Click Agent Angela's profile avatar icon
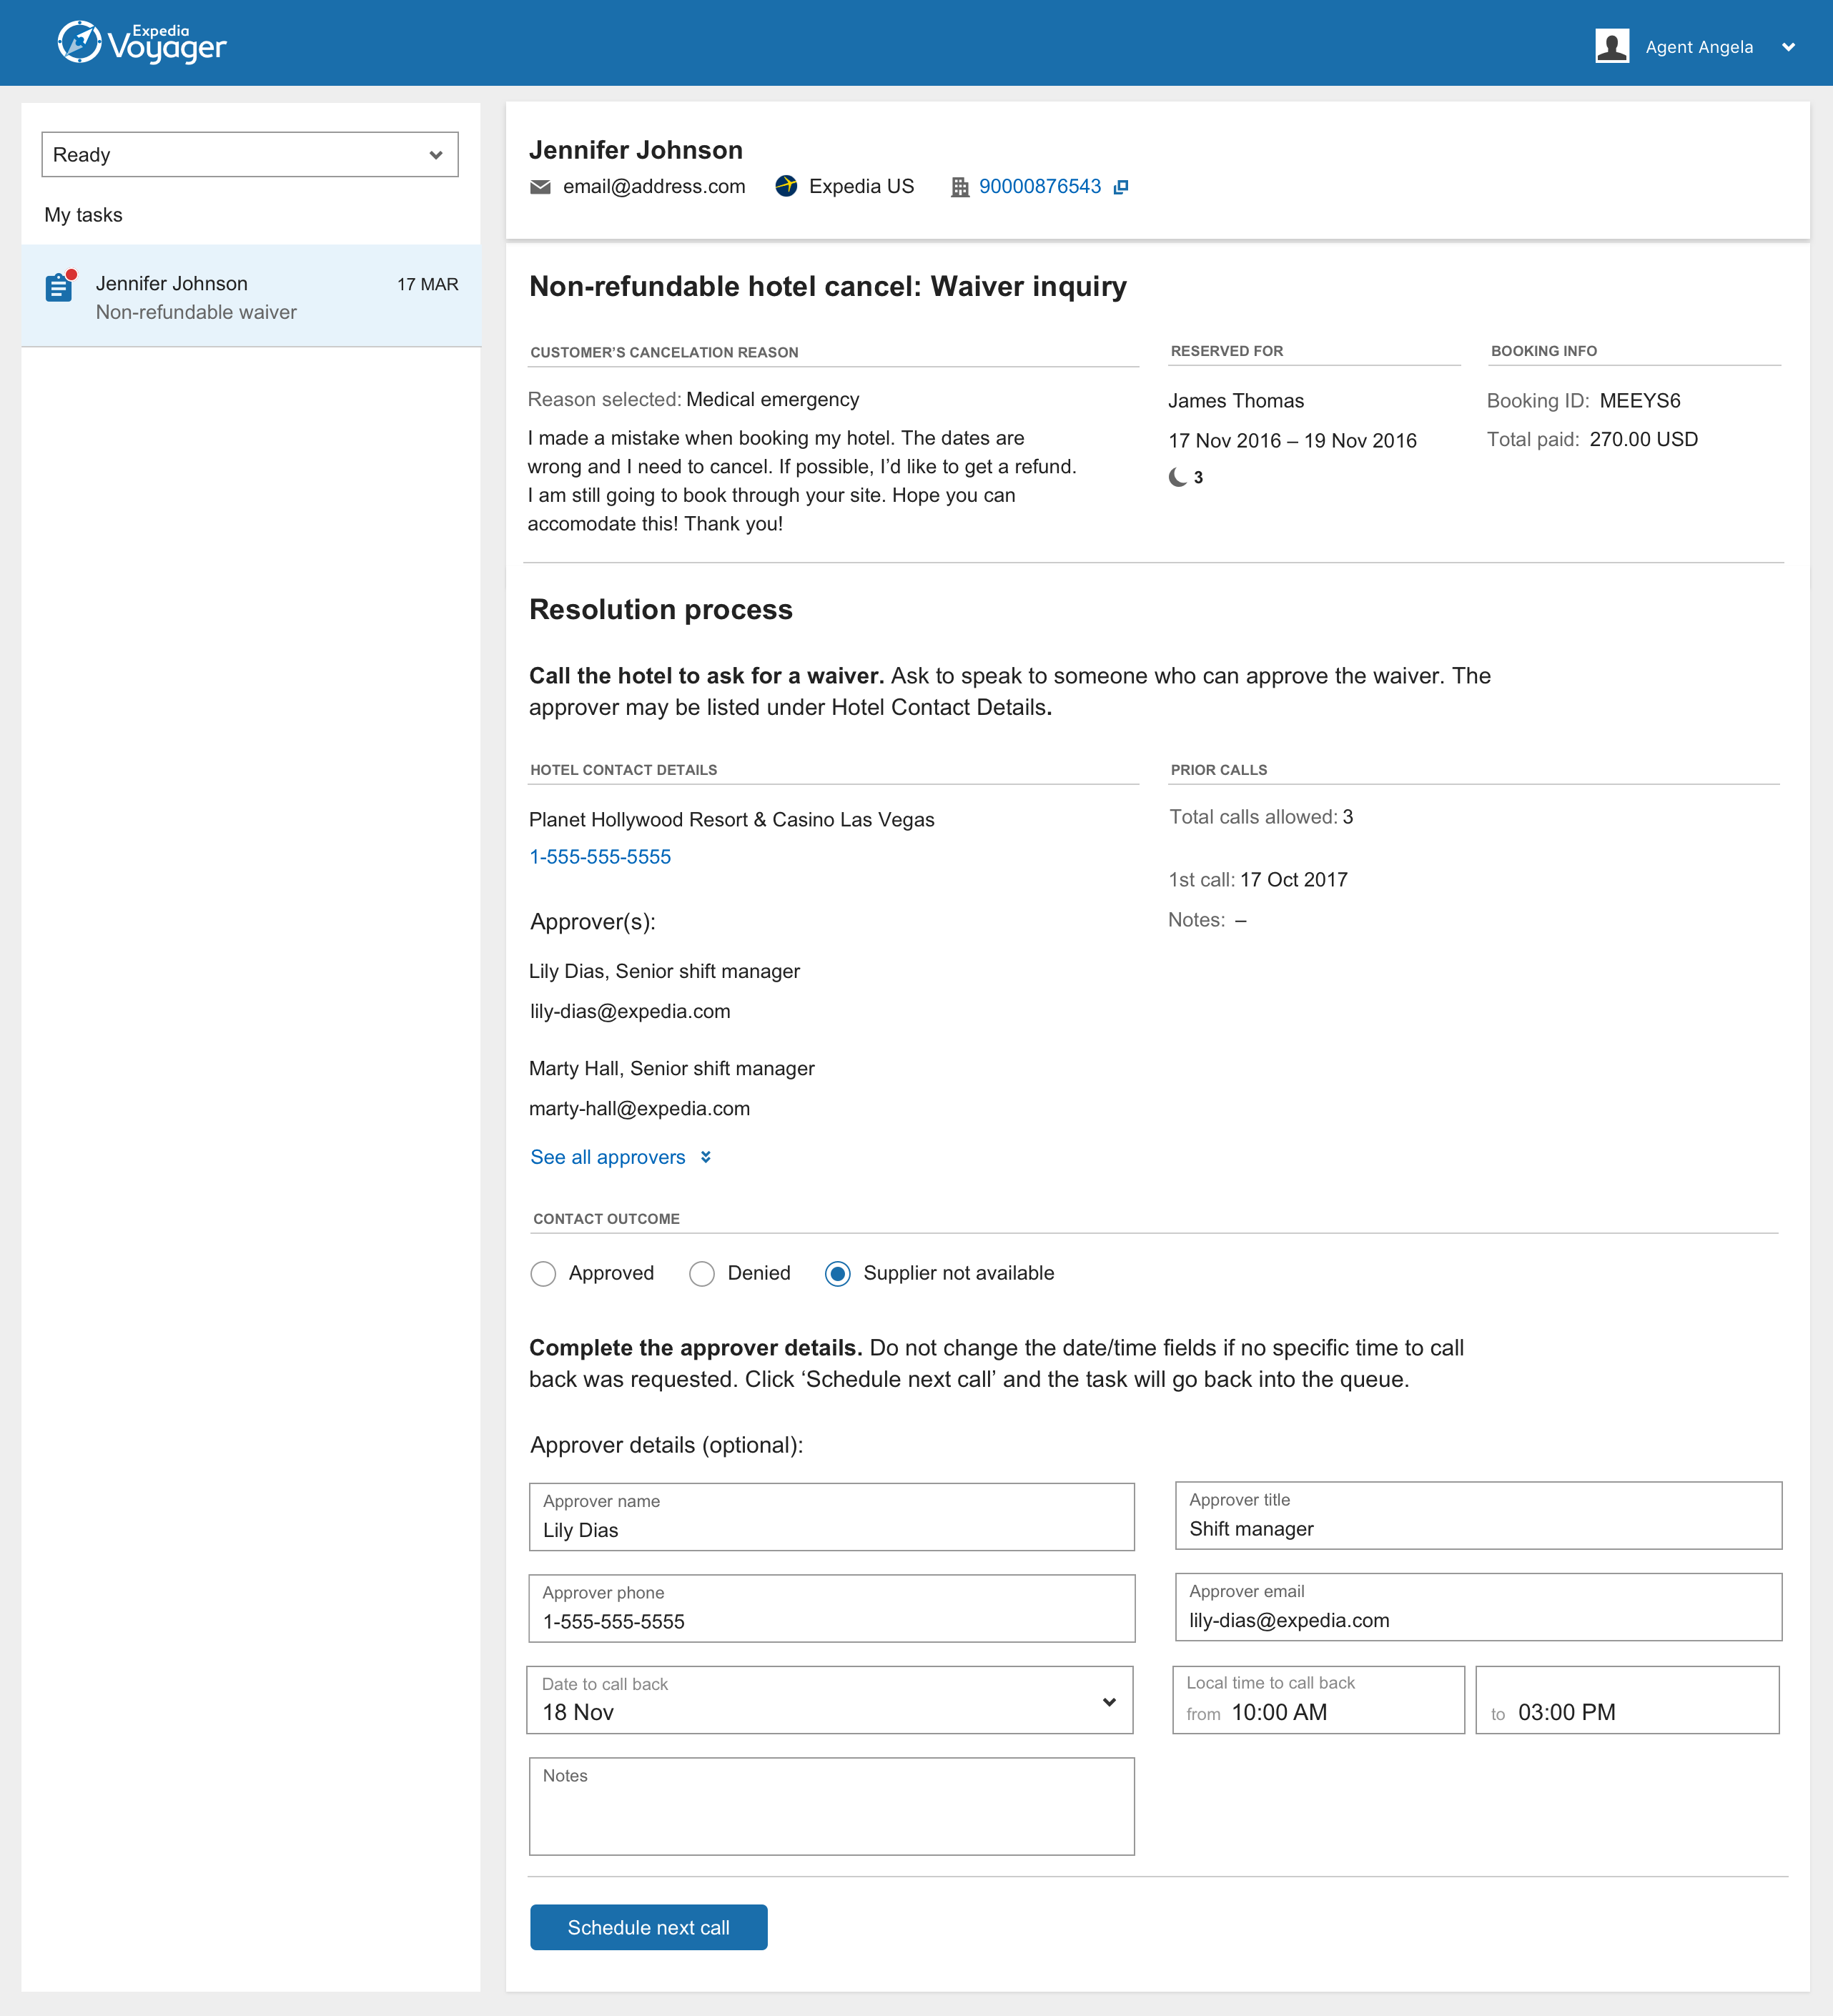The height and width of the screenshot is (2016, 1833). pyautogui.click(x=1611, y=46)
